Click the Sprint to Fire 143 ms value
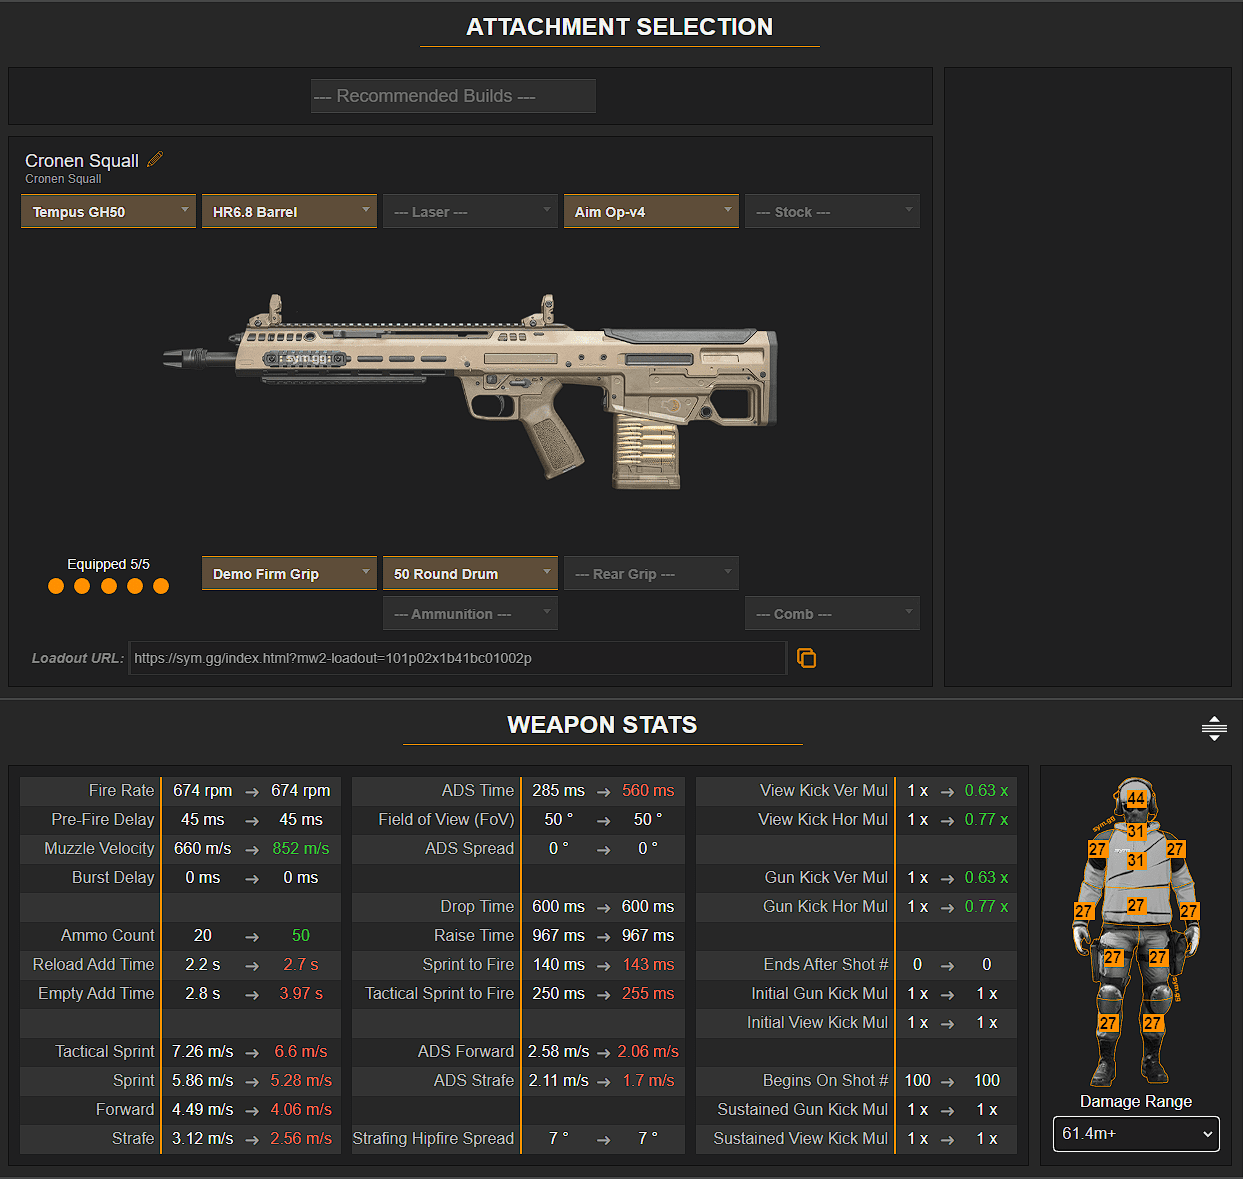The width and height of the screenshot is (1243, 1179). [648, 964]
